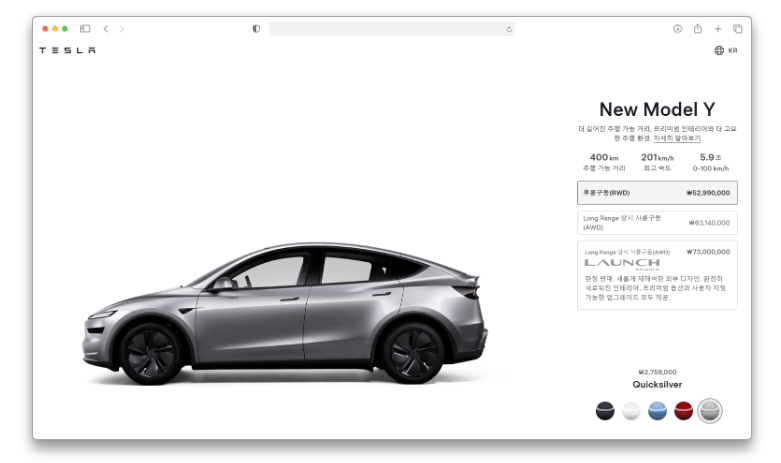Minimize the window with the yellow button
The width and height of the screenshot is (781, 463).
(55, 29)
